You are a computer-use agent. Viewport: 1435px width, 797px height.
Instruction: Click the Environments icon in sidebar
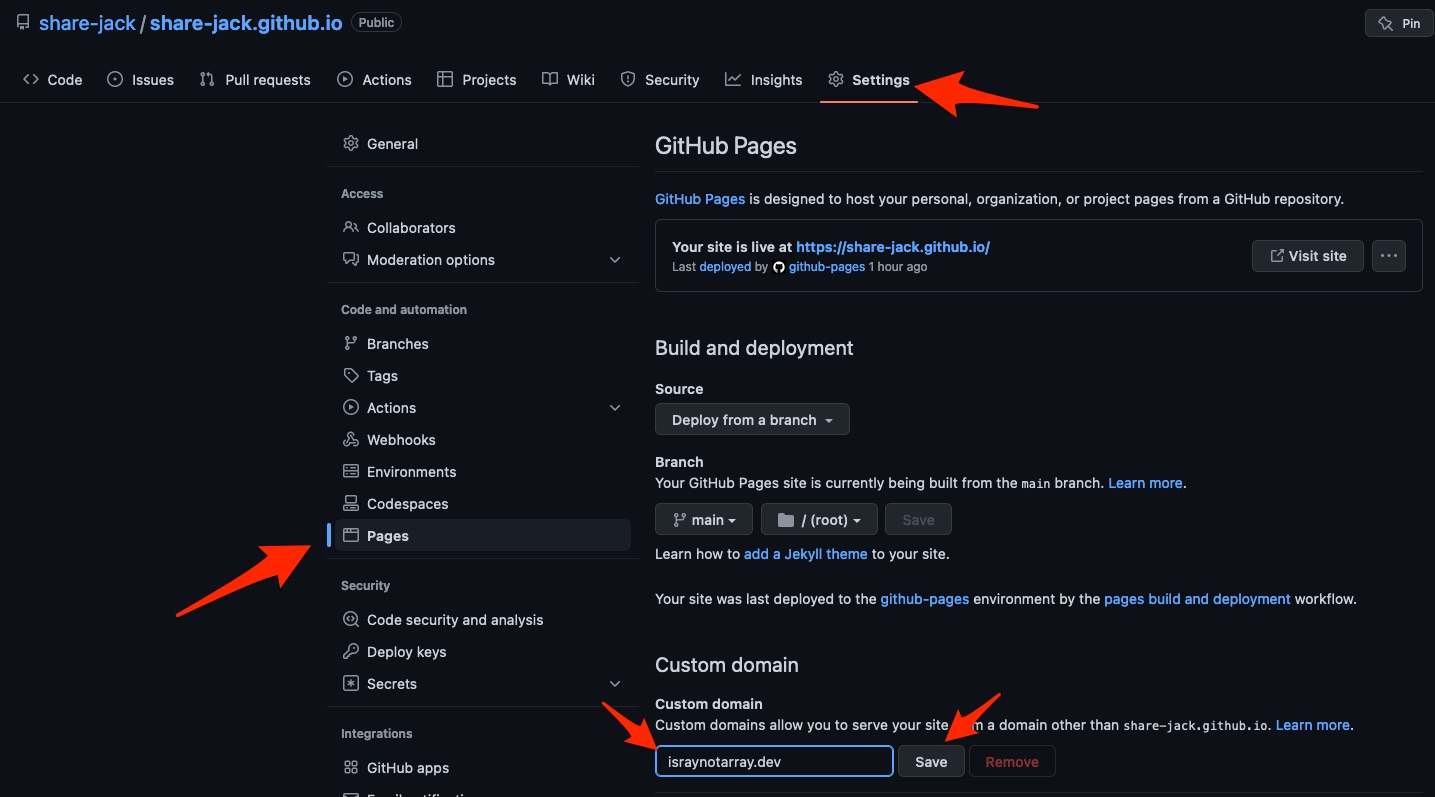[x=351, y=472]
